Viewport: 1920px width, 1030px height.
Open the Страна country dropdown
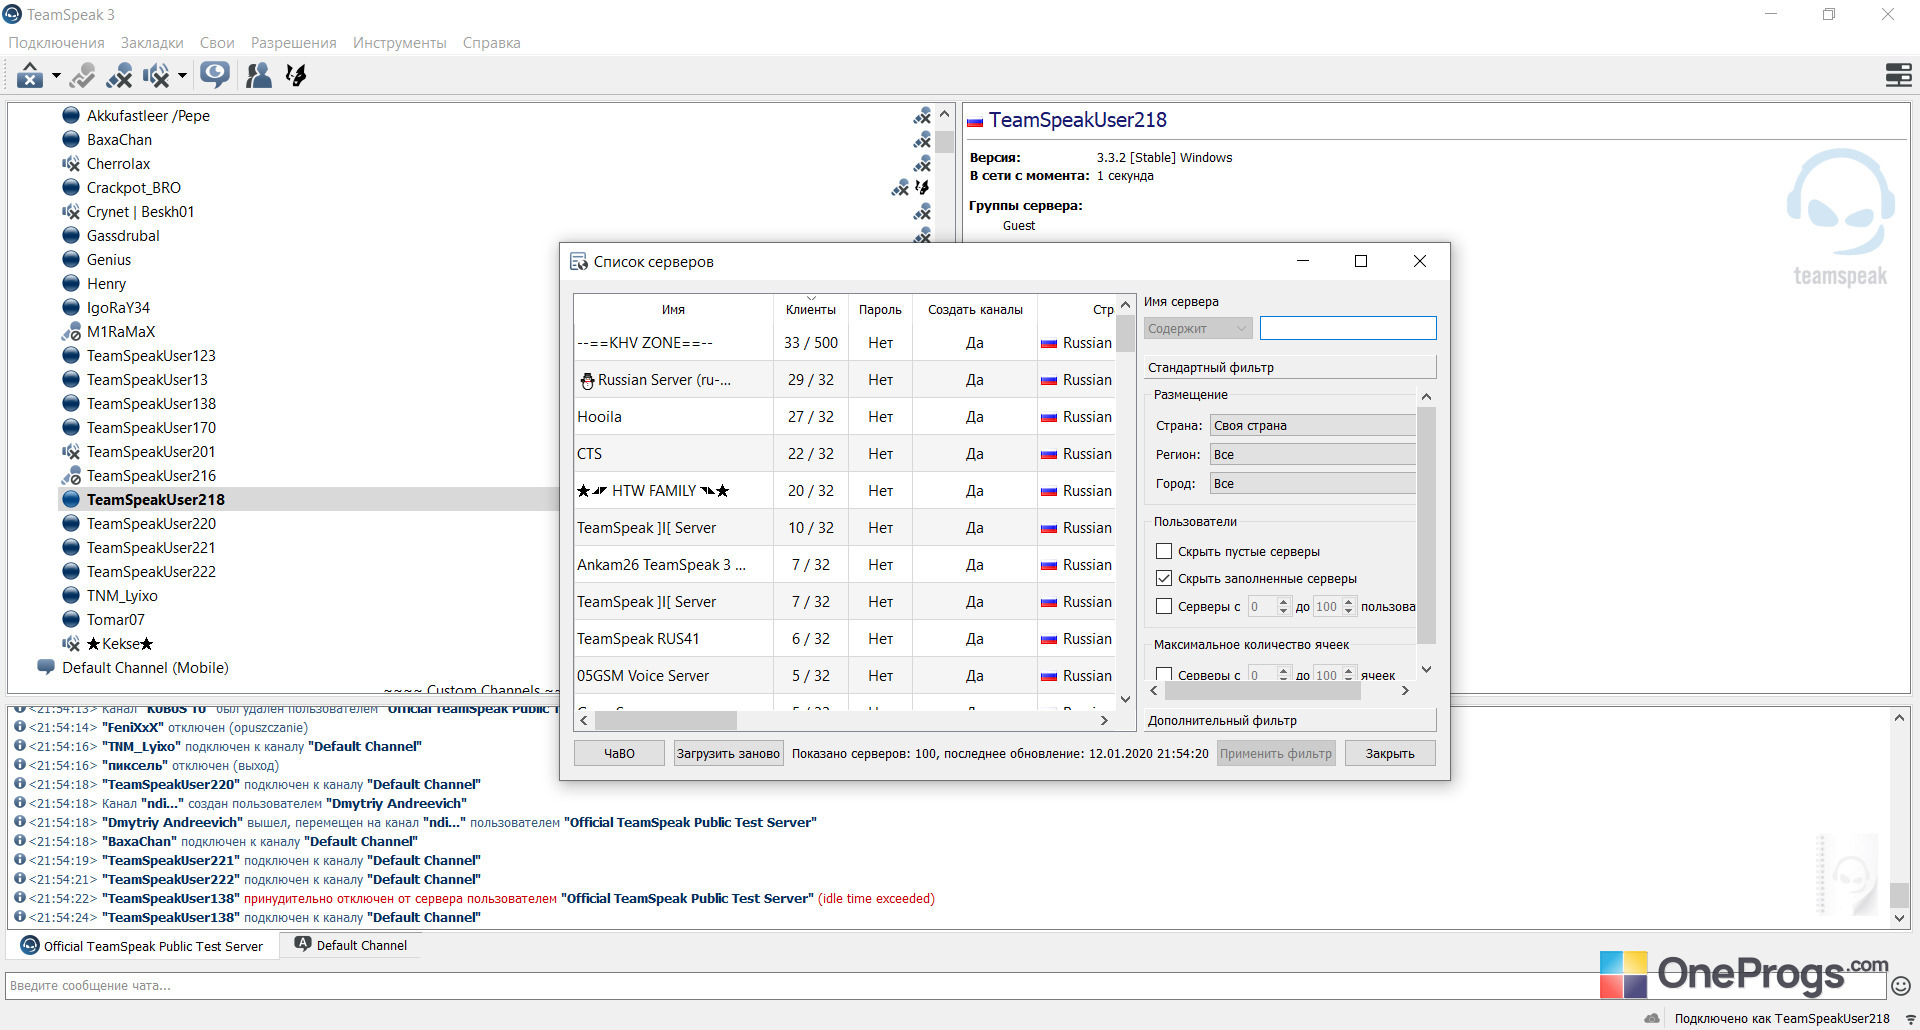1313,426
